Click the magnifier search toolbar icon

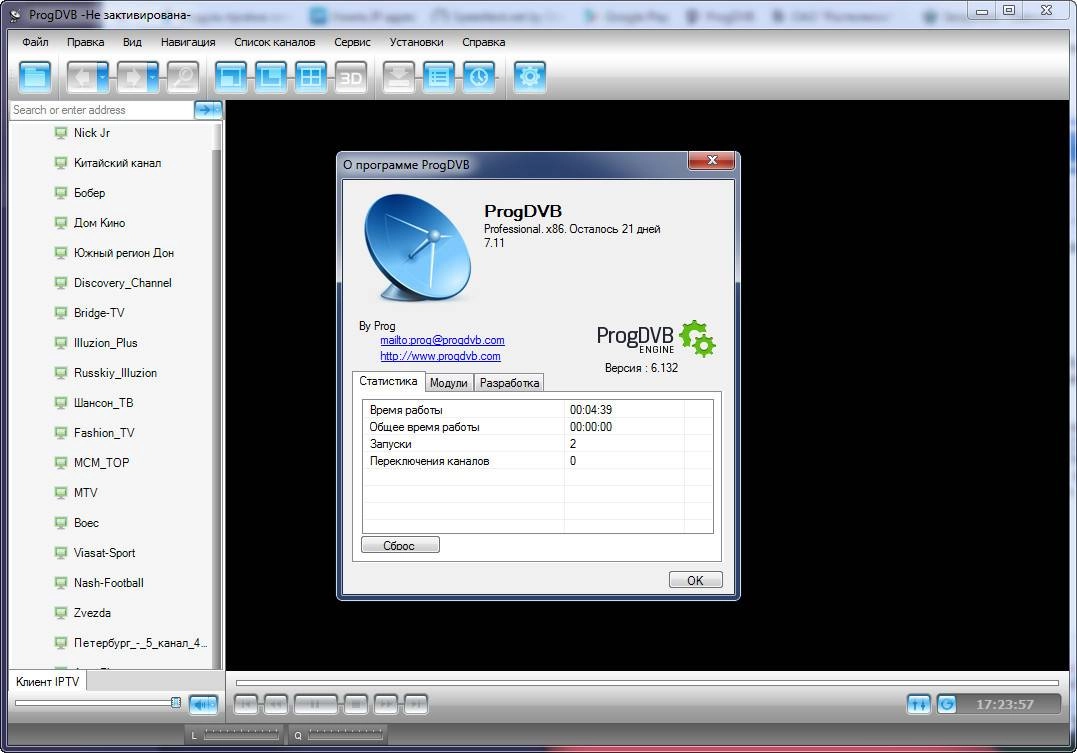point(183,77)
